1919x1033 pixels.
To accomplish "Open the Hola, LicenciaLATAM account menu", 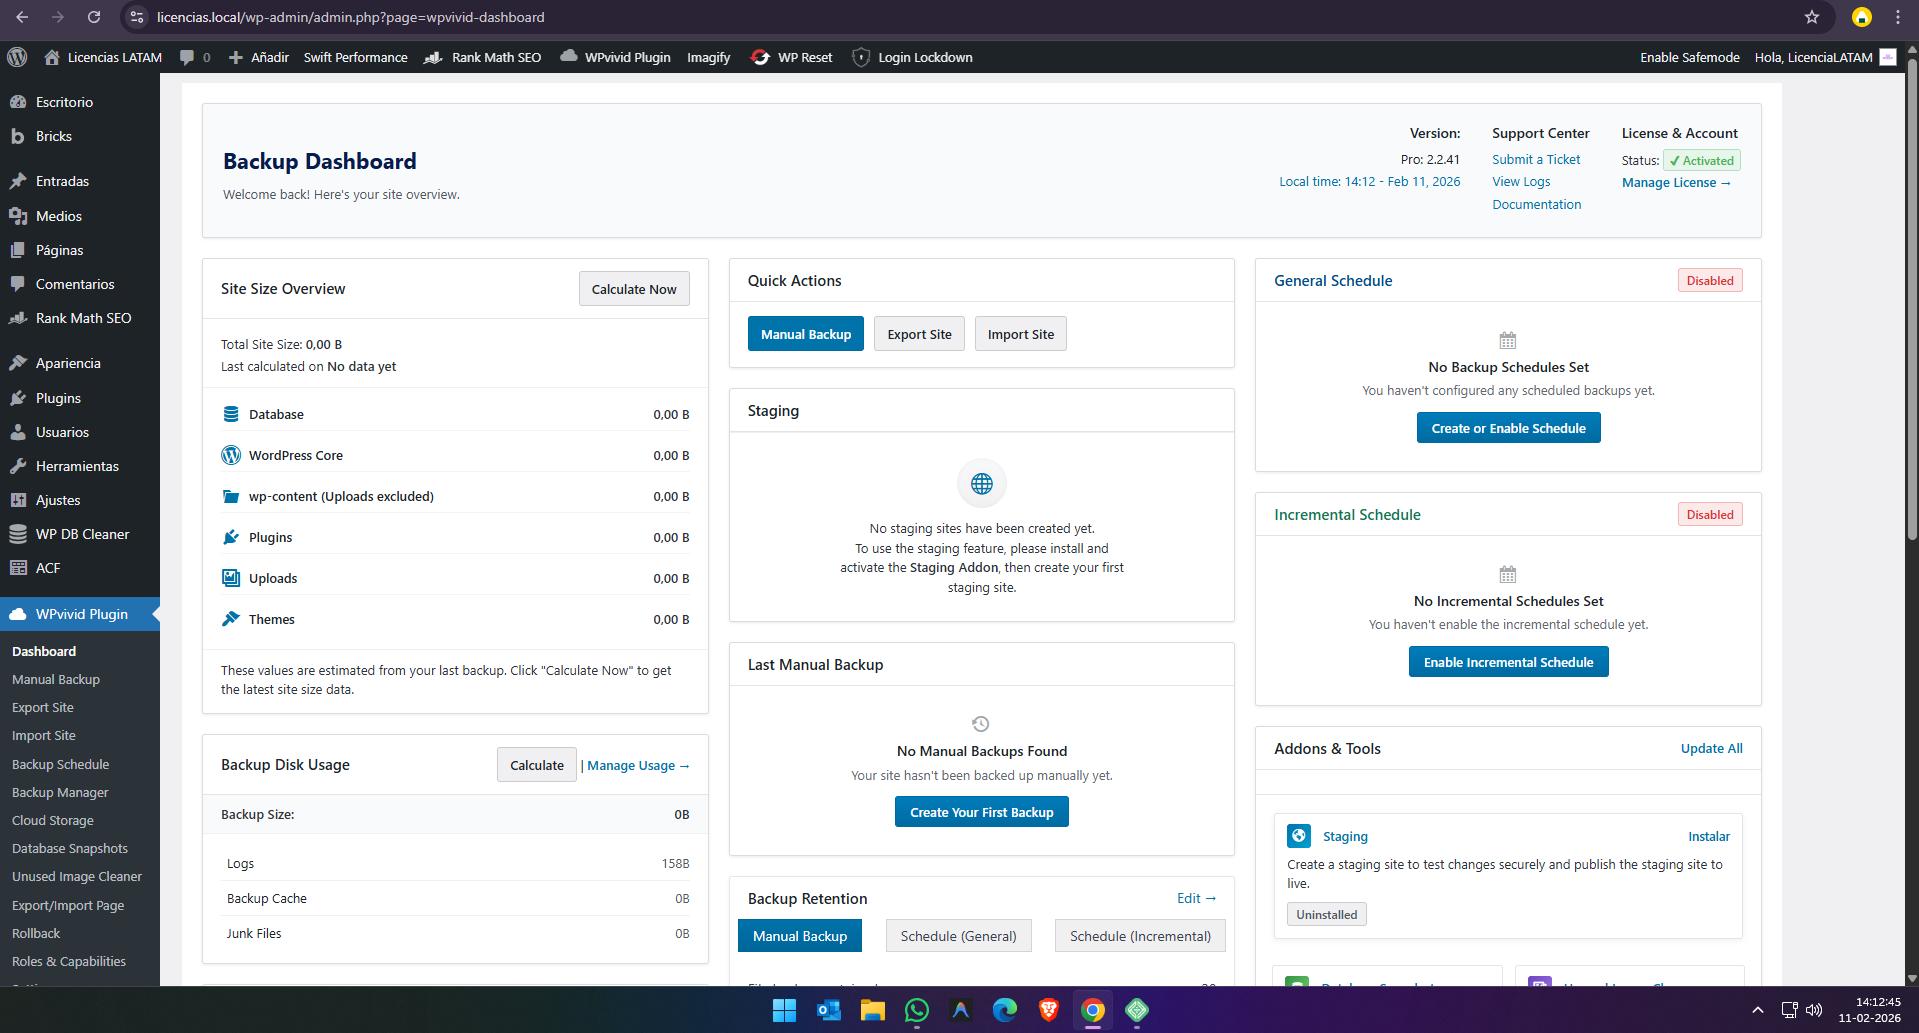I will (x=1825, y=57).
